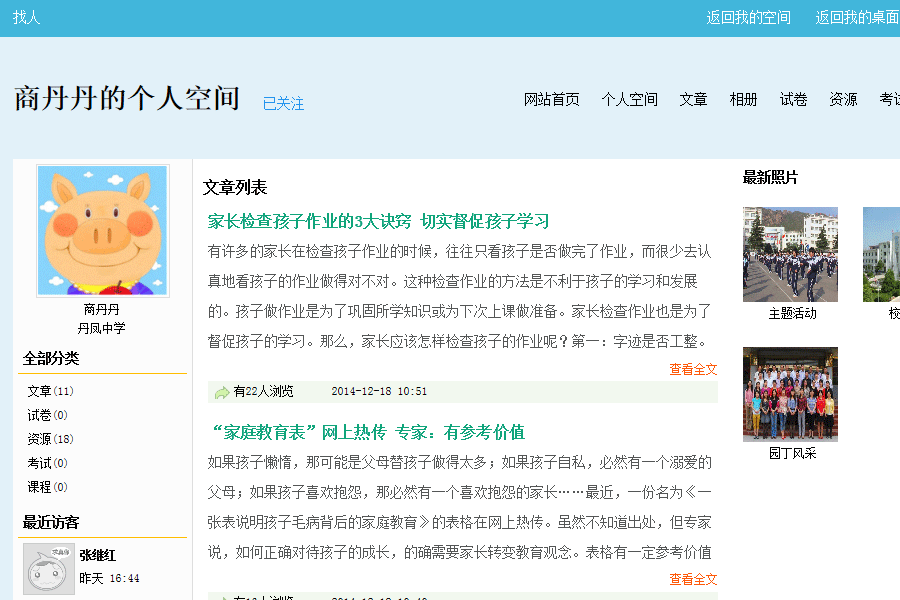Open the 家庭教育表 article title link

point(368,432)
